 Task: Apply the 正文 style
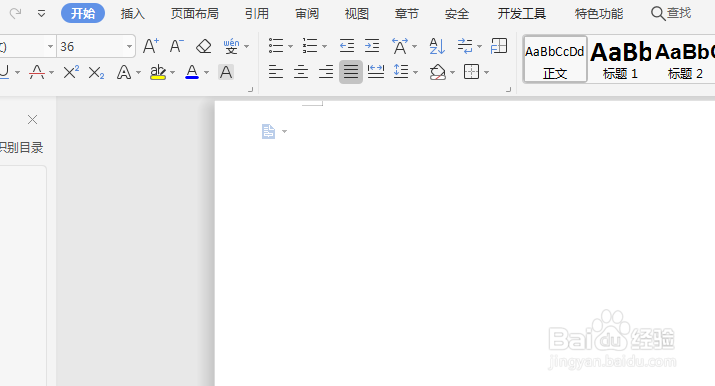[555, 59]
